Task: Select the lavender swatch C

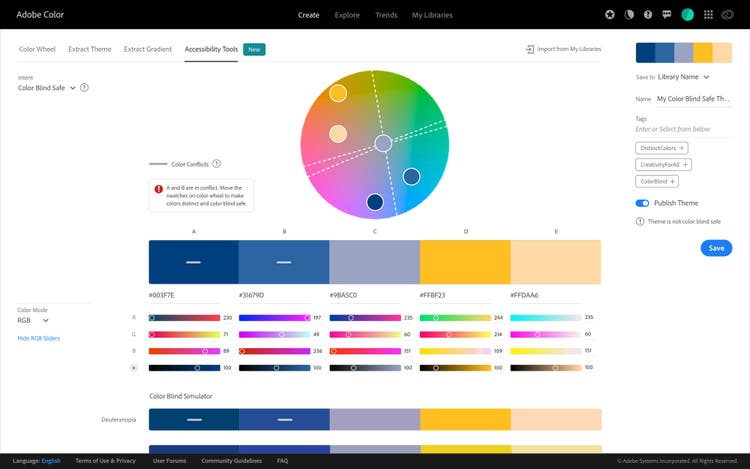Action: pos(375,262)
